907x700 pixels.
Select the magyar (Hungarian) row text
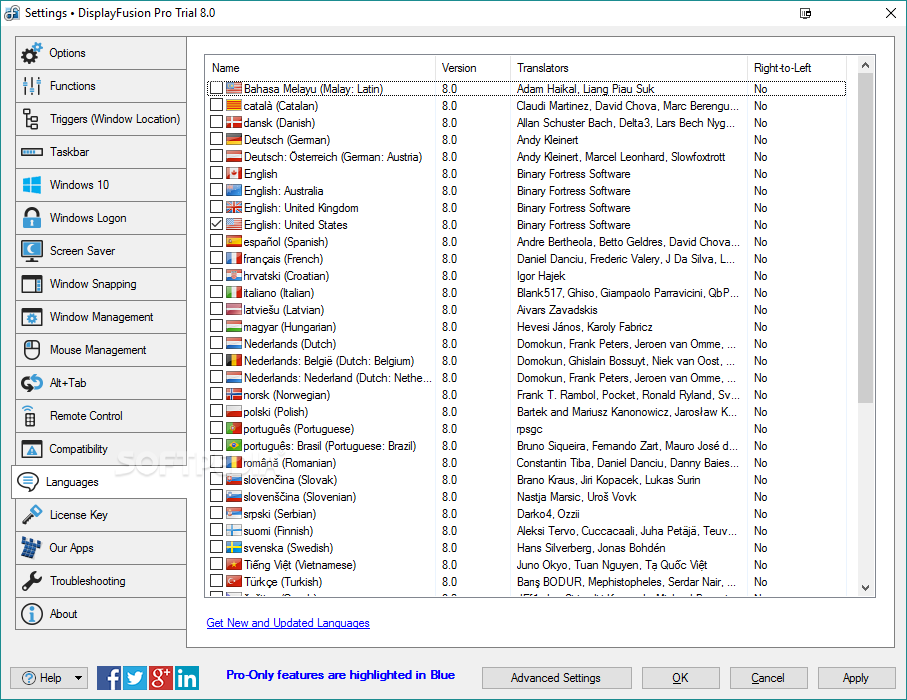click(290, 327)
